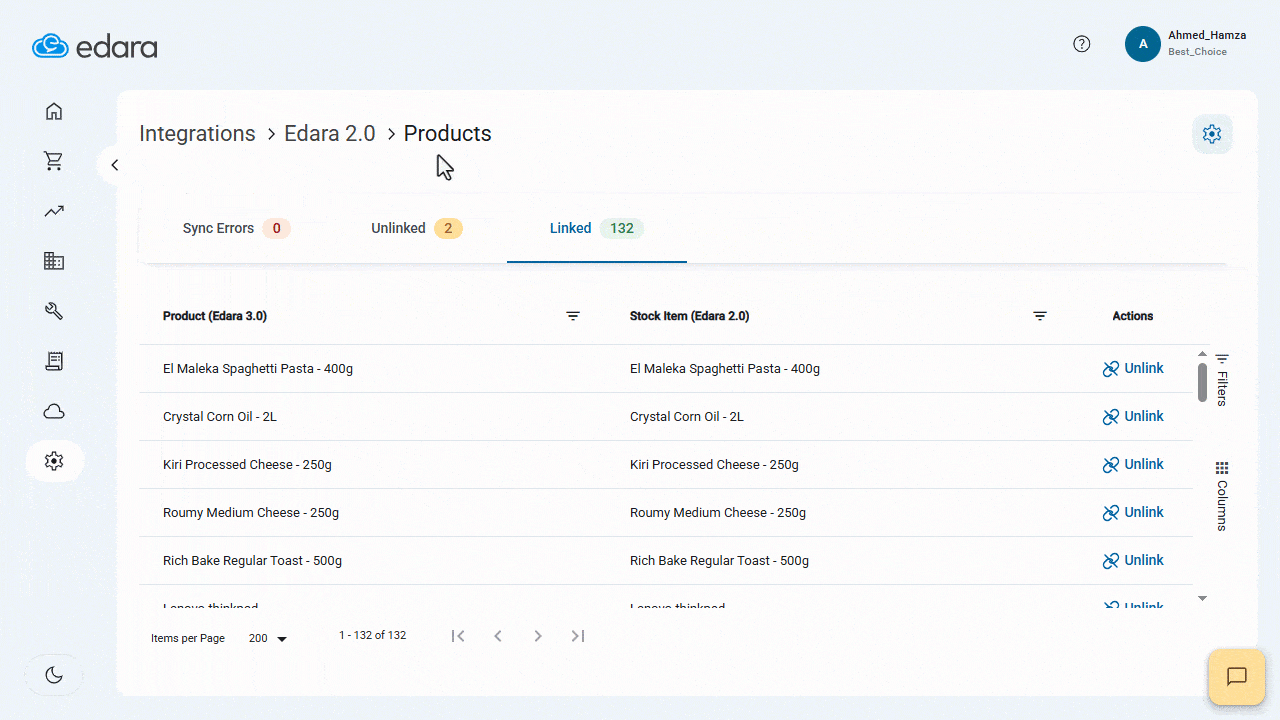Unlink Crystal Corn Oil - 2L

[1133, 416]
